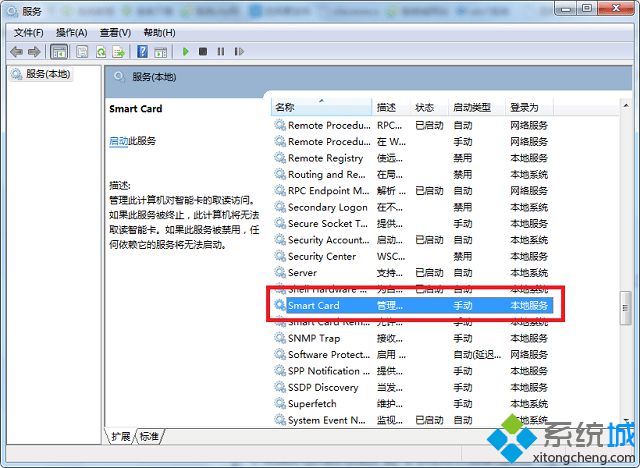Screen dimensions: 640x468
Task: Click gear icon of RPC Endpoint M... row
Action: (x=280, y=190)
